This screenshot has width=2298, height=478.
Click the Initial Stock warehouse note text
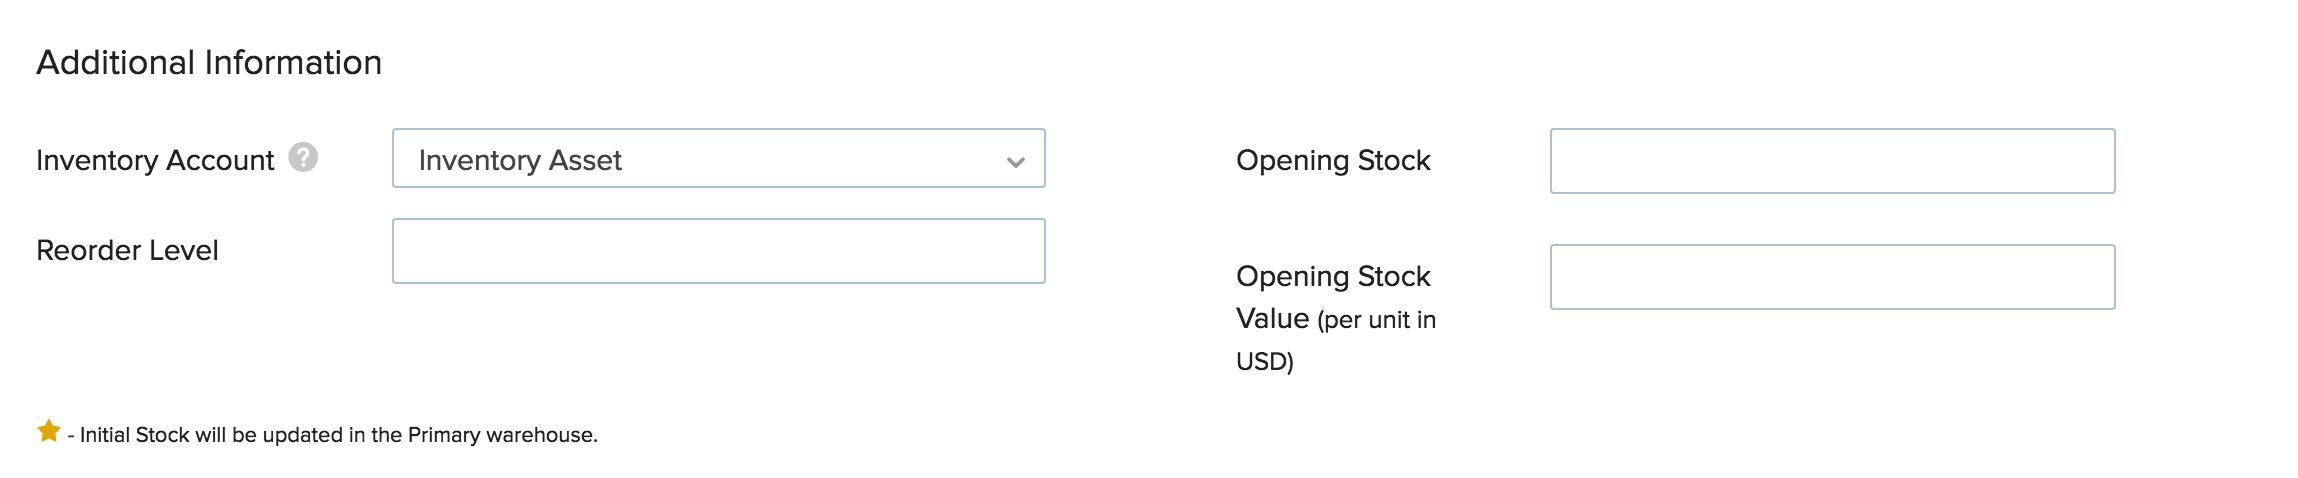[338, 435]
